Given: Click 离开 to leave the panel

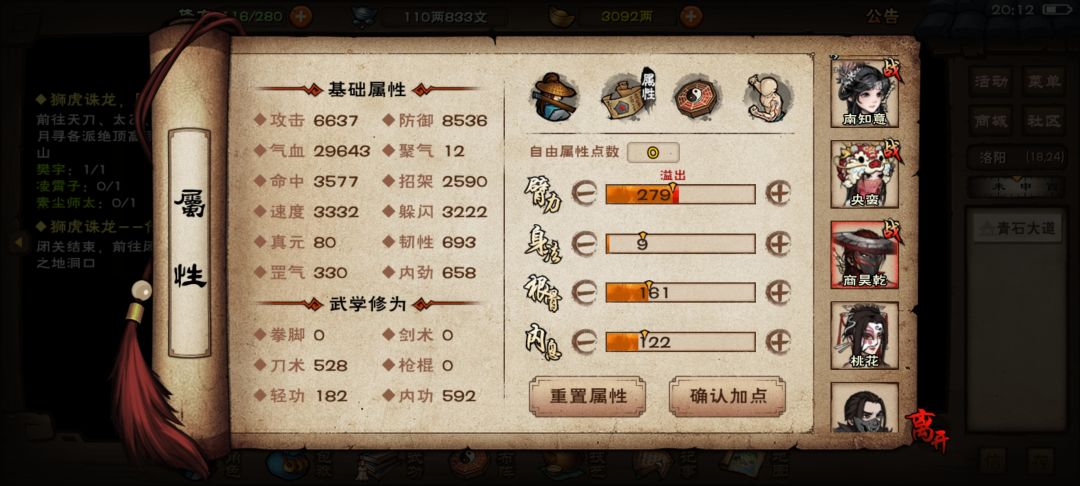Looking at the screenshot, I should pyautogui.click(x=927, y=430).
